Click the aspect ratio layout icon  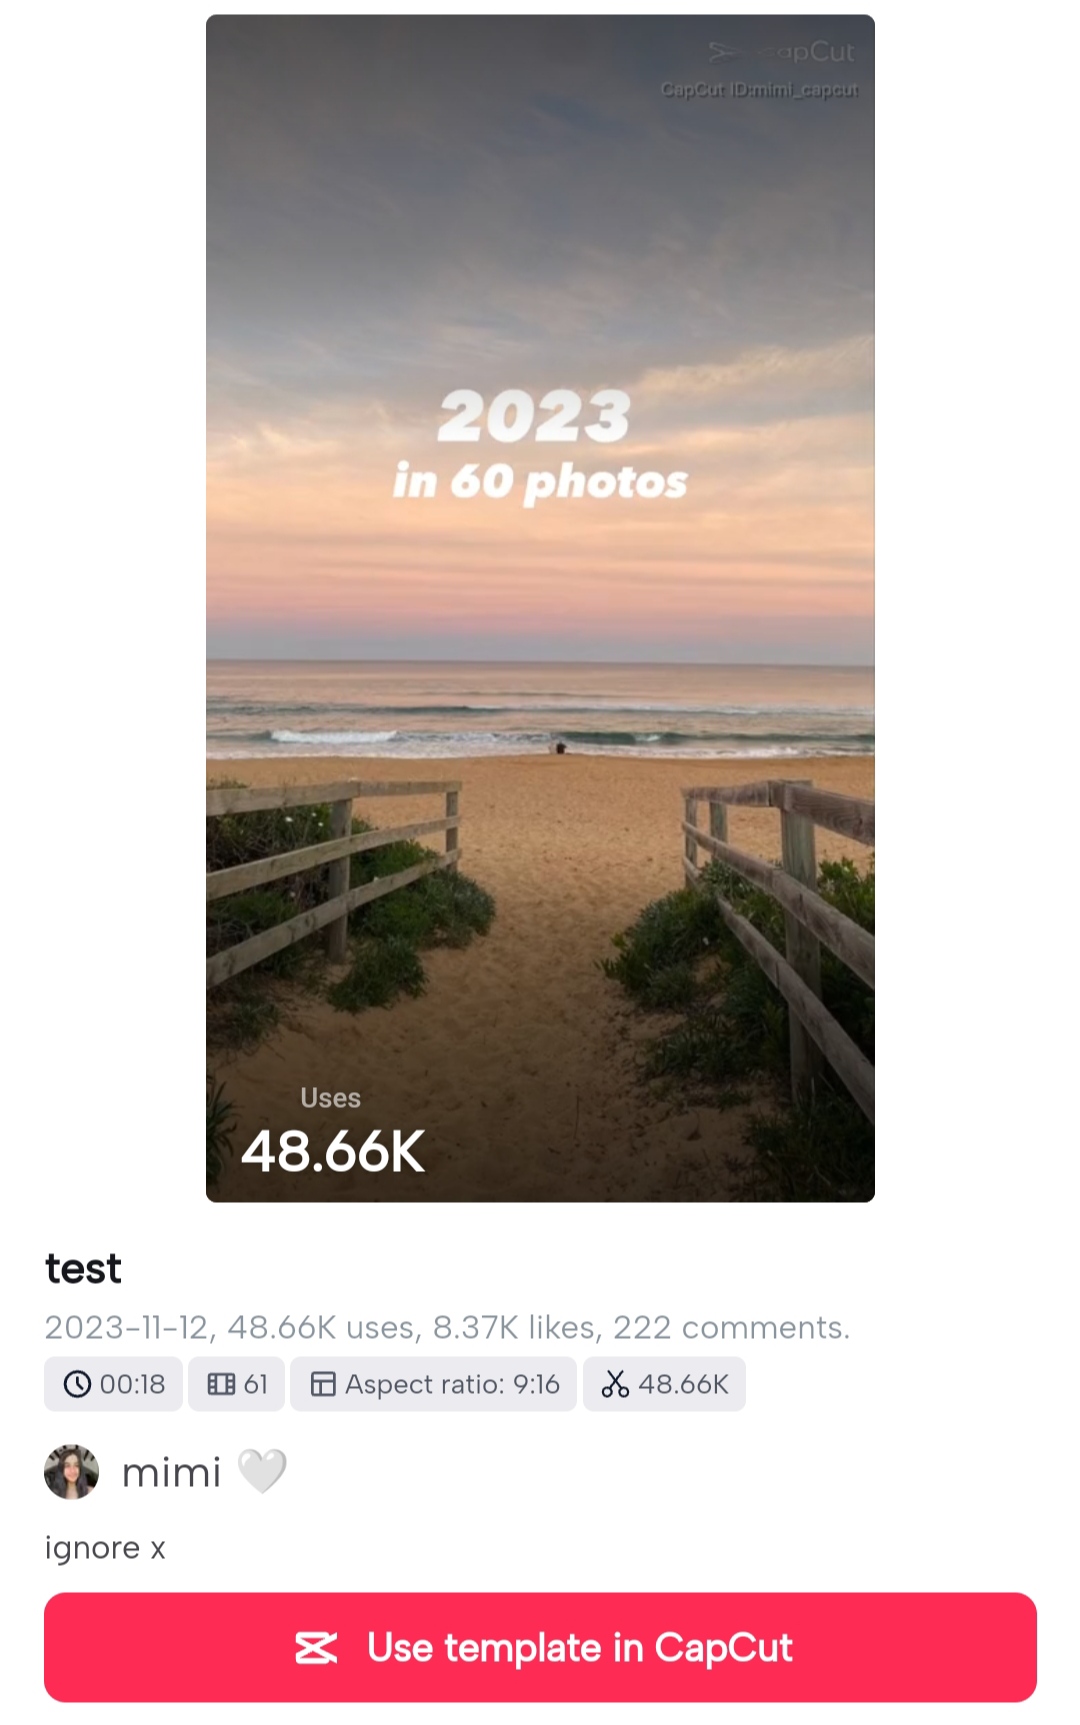coord(324,1384)
